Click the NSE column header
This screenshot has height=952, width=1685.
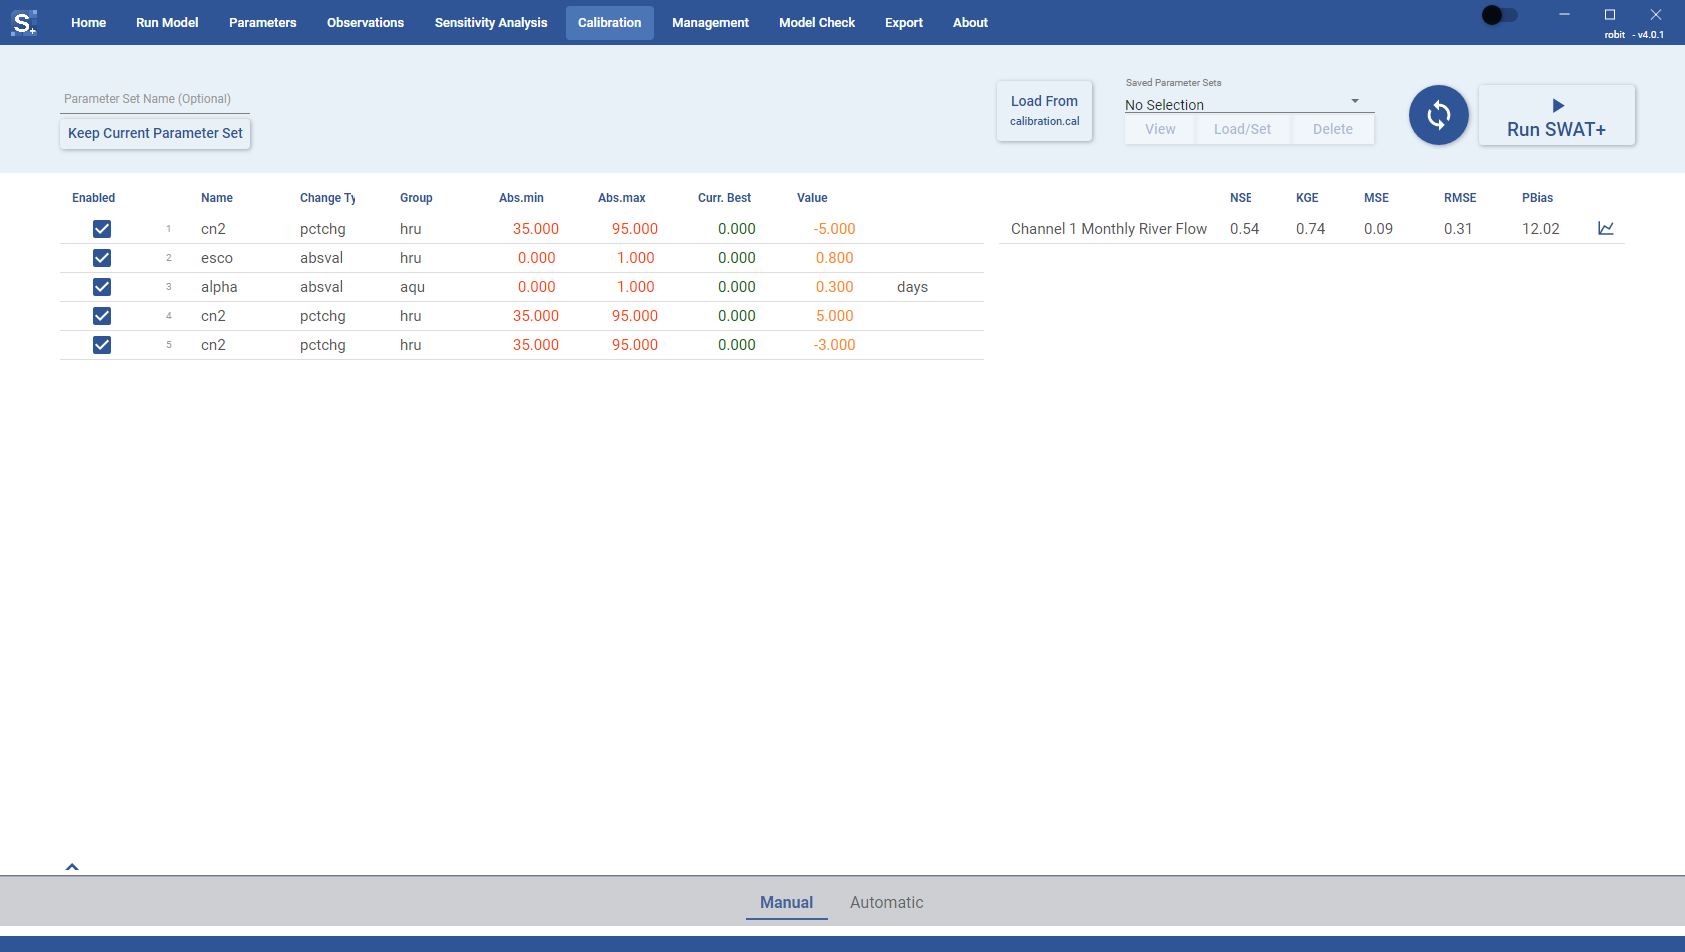click(x=1241, y=198)
